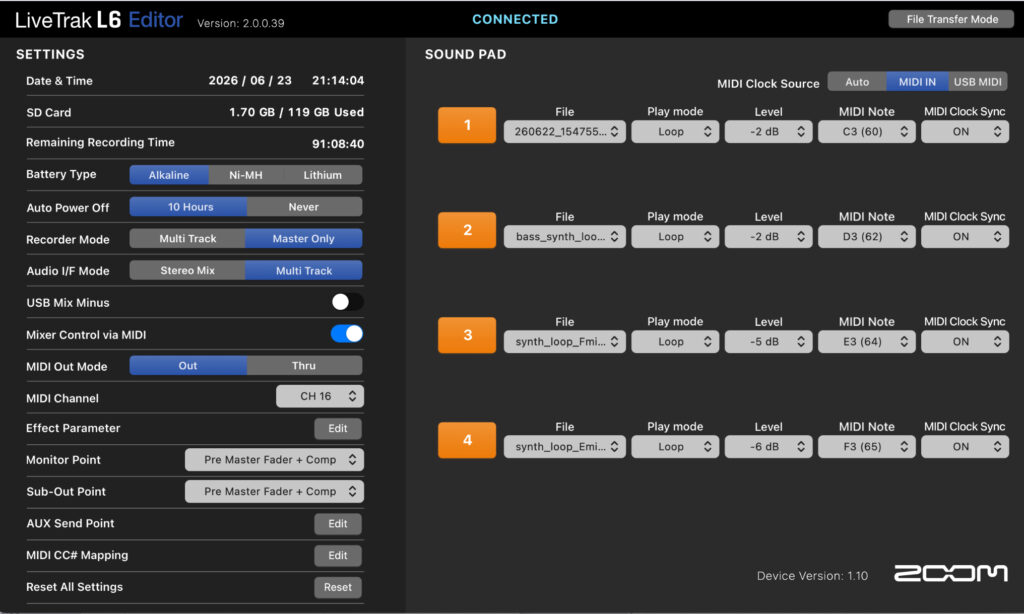The image size is (1024, 614).
Task: Open pad 2 bass_synth_loo file dropdown
Action: point(564,236)
